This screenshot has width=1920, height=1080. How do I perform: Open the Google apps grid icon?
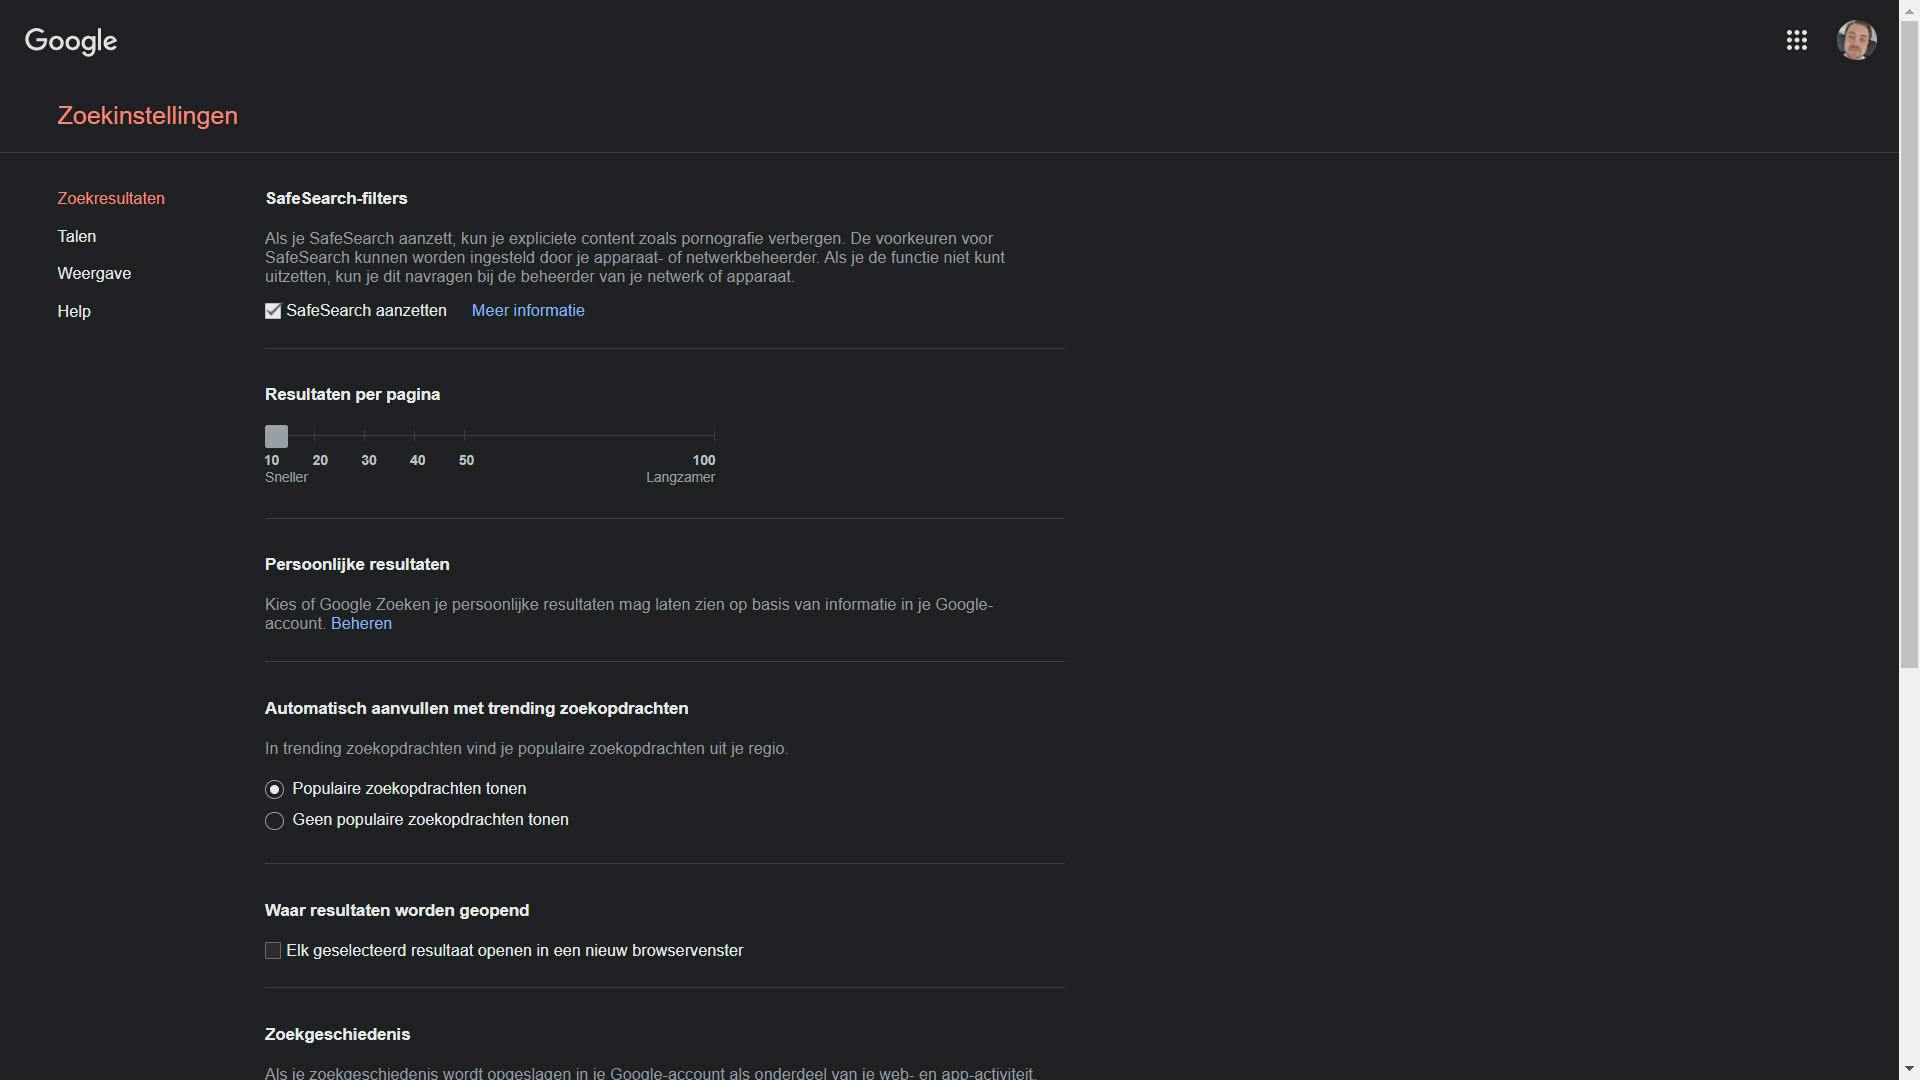point(1796,40)
